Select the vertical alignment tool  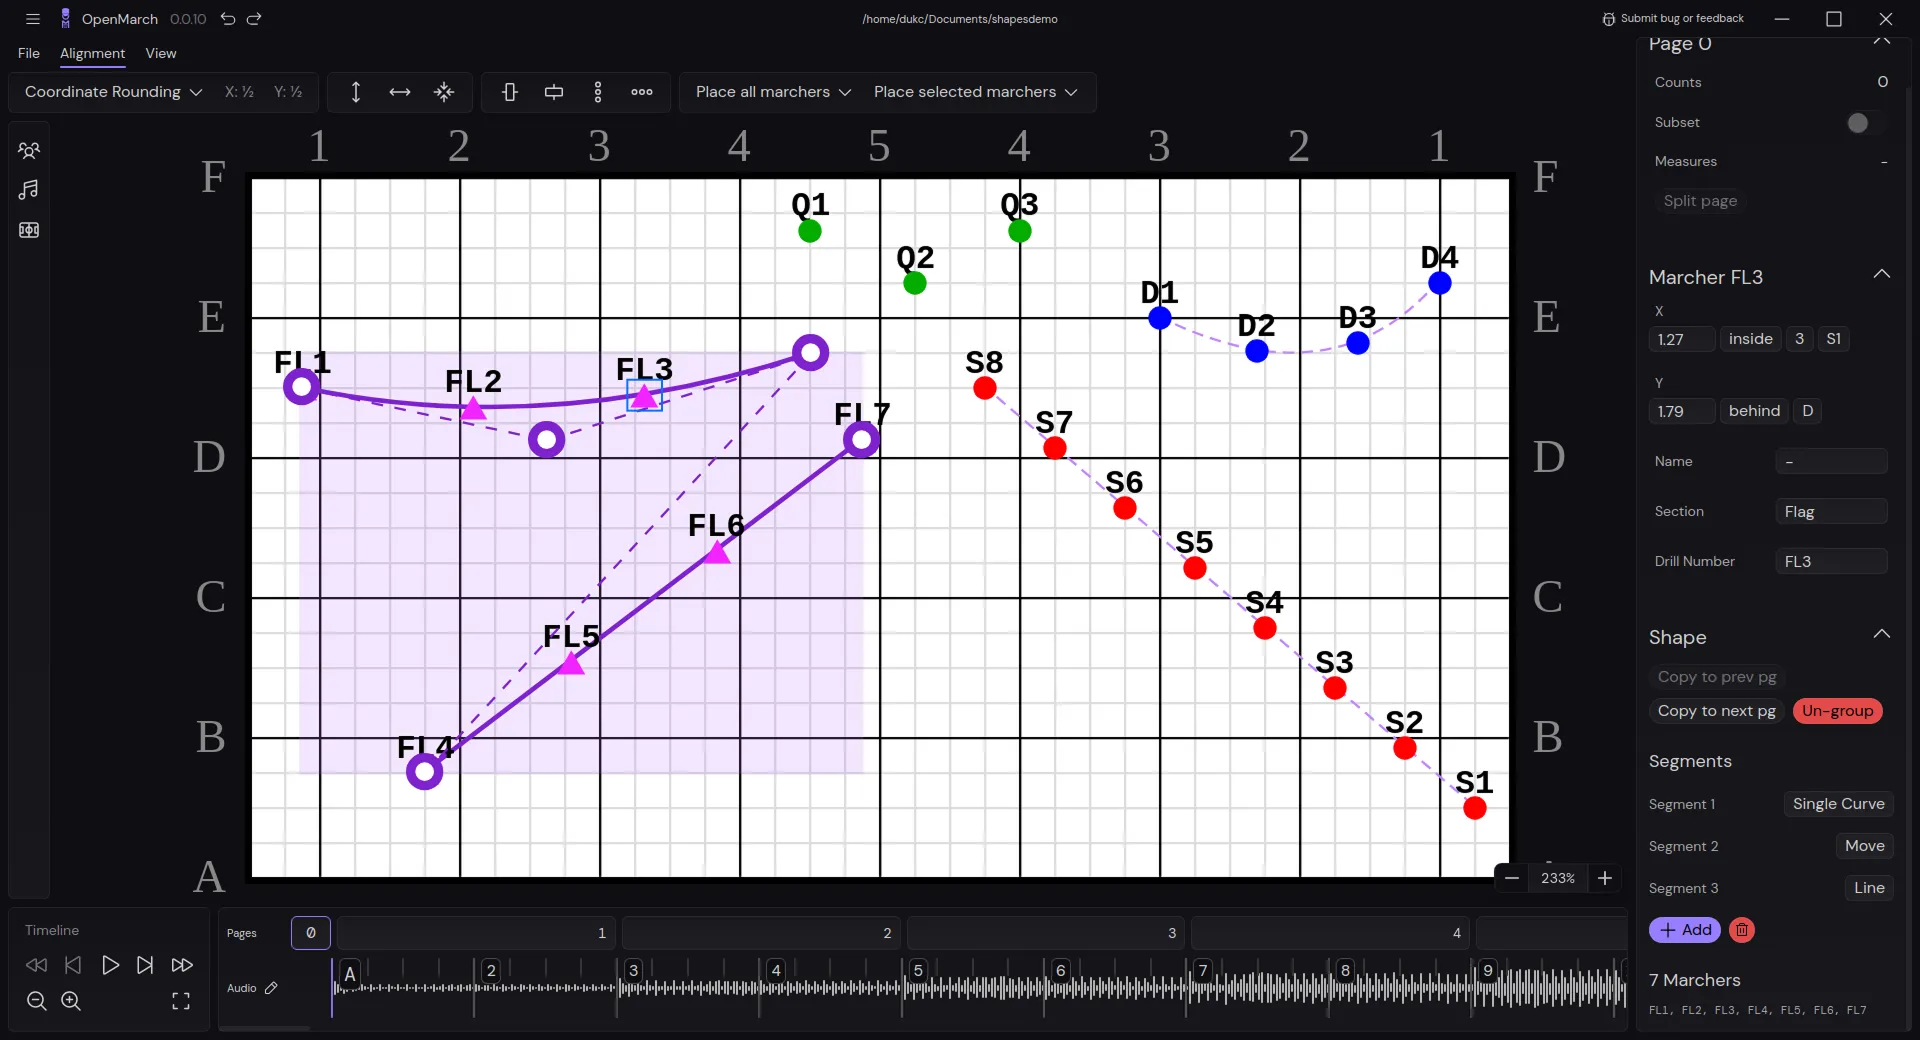356,92
